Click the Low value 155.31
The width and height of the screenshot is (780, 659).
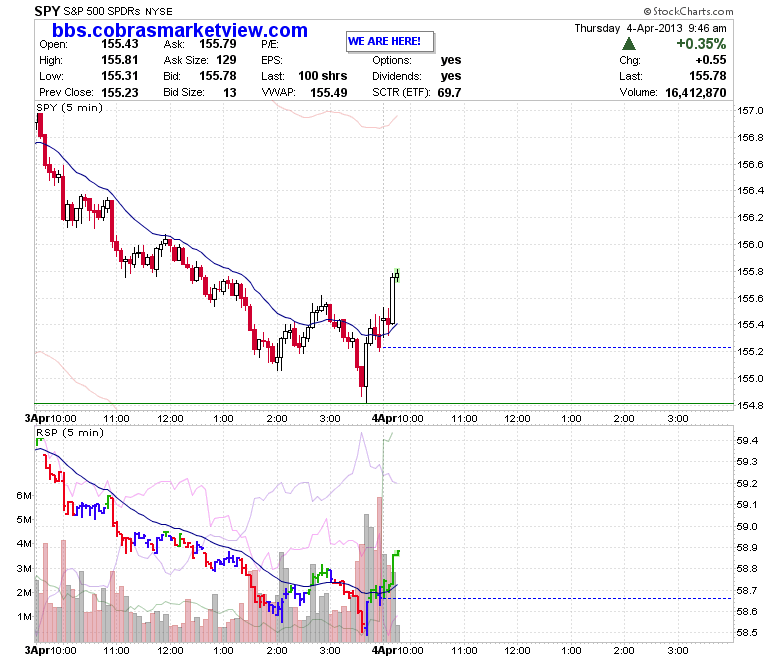119,76
